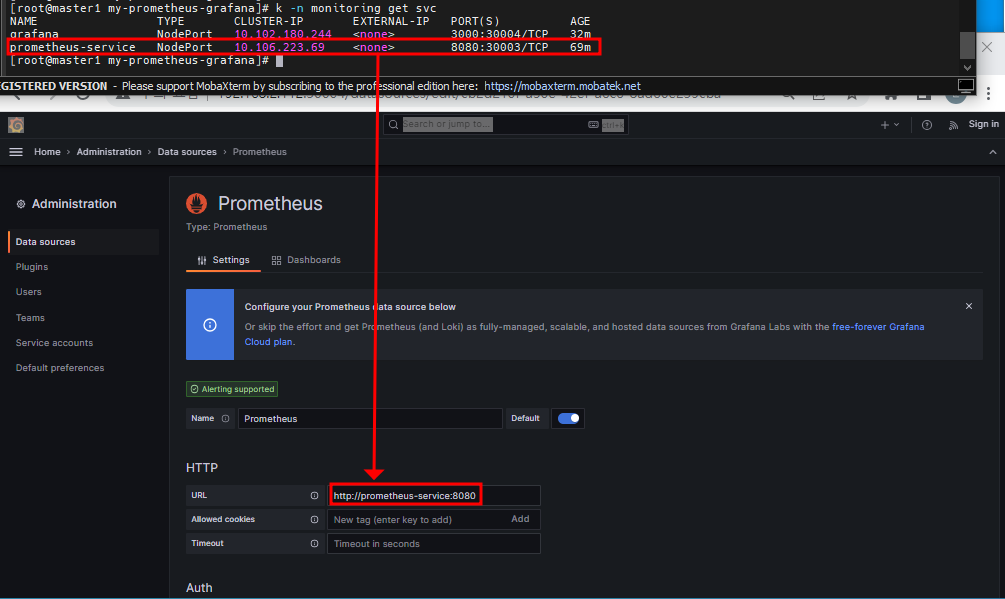1005x599 pixels.
Task: Dismiss the Configure Prometheus info banner
Action: point(968,306)
